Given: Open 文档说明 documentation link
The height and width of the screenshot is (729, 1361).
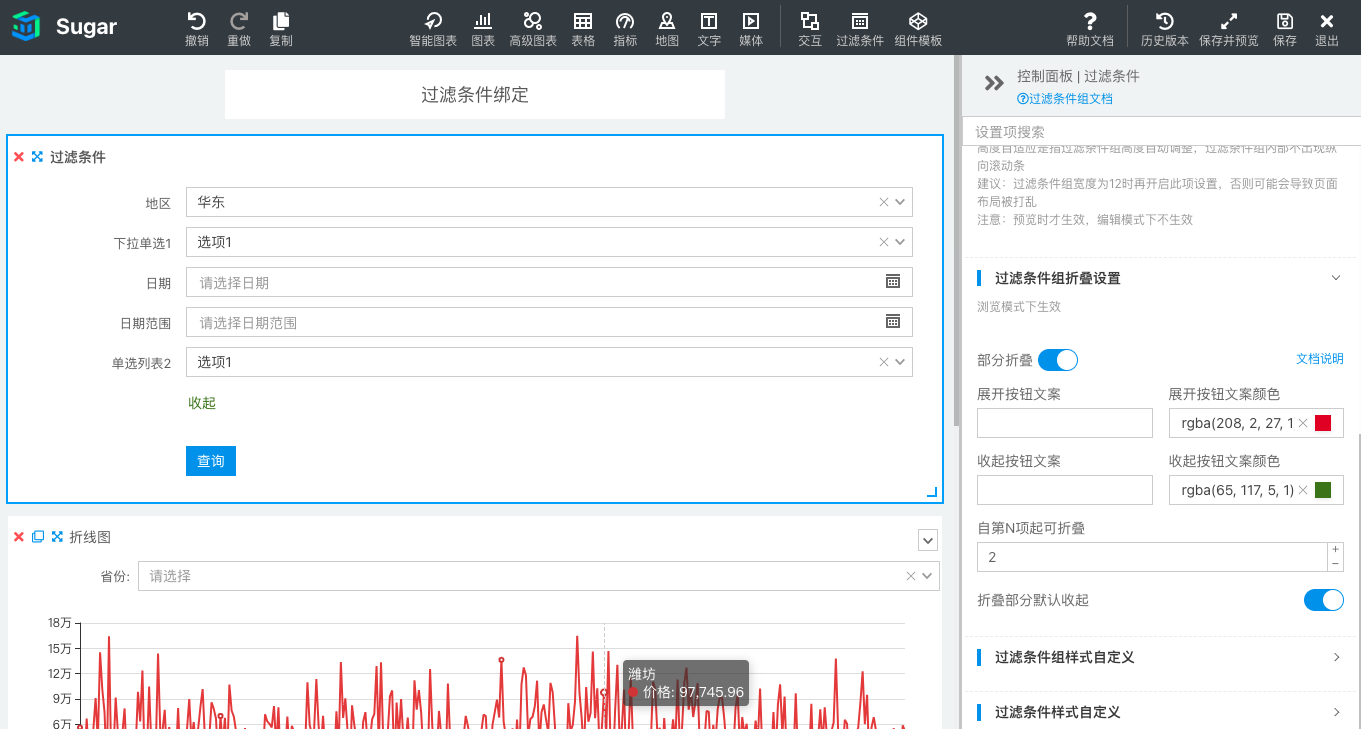Looking at the screenshot, I should [1320, 359].
